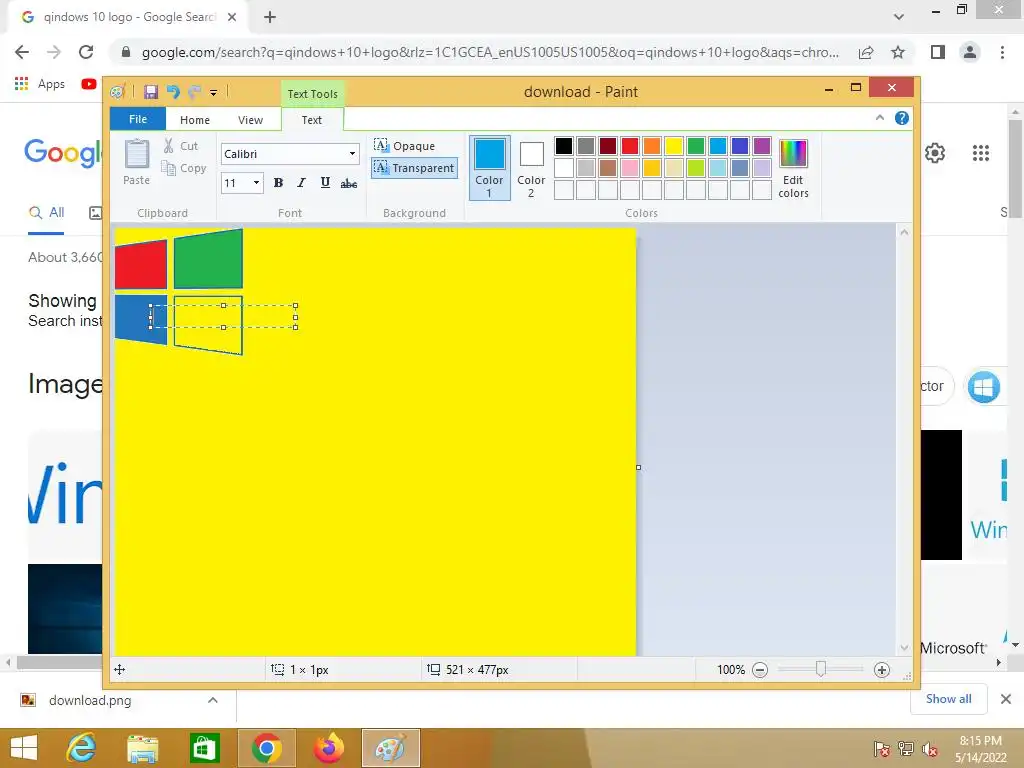Viewport: 1024px width, 768px height.
Task: Close the Chrome downloads bar
Action: coord(1006,699)
